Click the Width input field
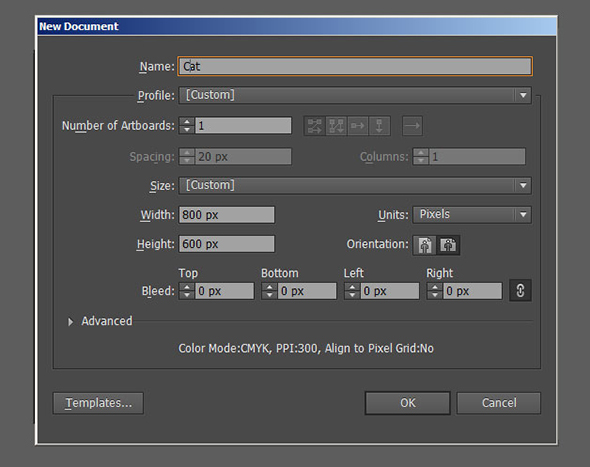Image resolution: width=590 pixels, height=467 pixels. click(227, 215)
